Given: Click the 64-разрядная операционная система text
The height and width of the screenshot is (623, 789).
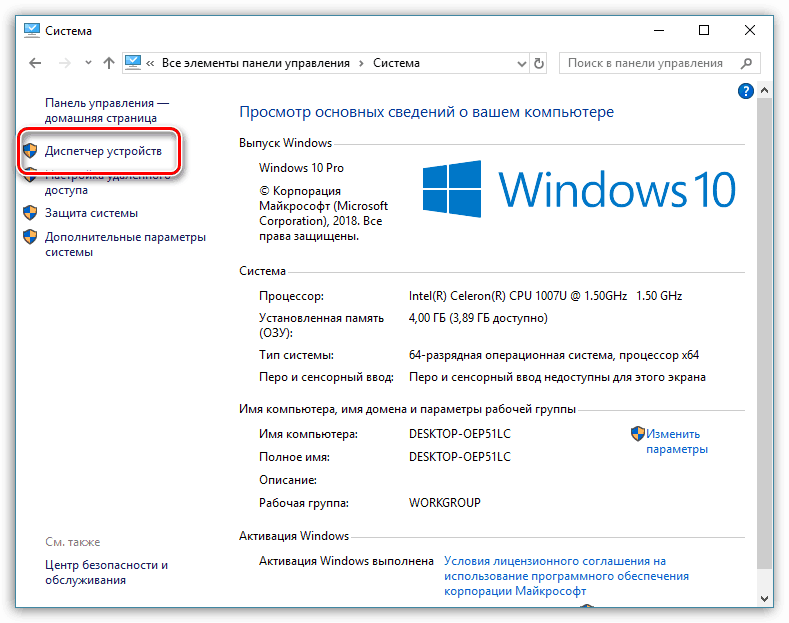Looking at the screenshot, I should point(554,355).
